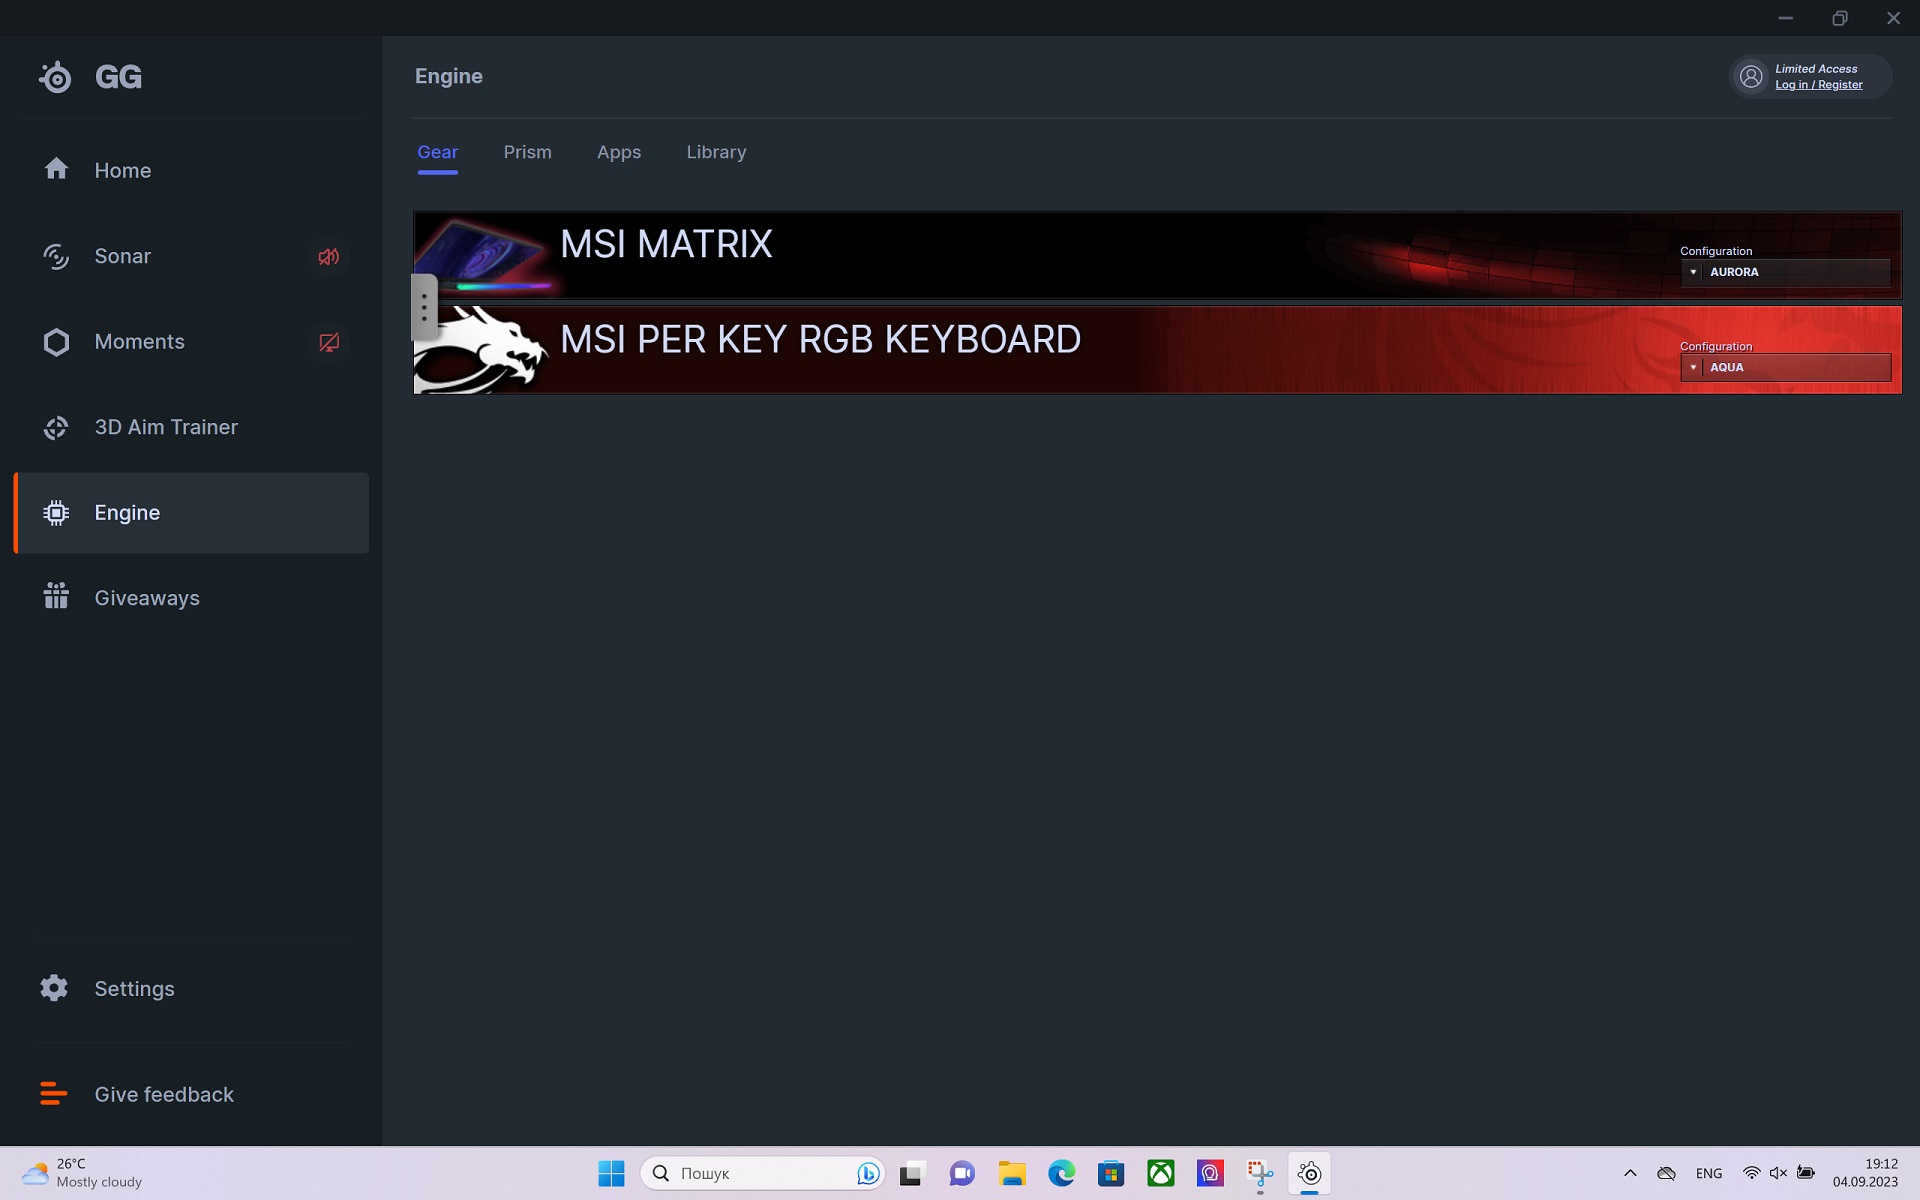Click the 3D Aim Trainer crosshair icon

[x=56, y=428]
